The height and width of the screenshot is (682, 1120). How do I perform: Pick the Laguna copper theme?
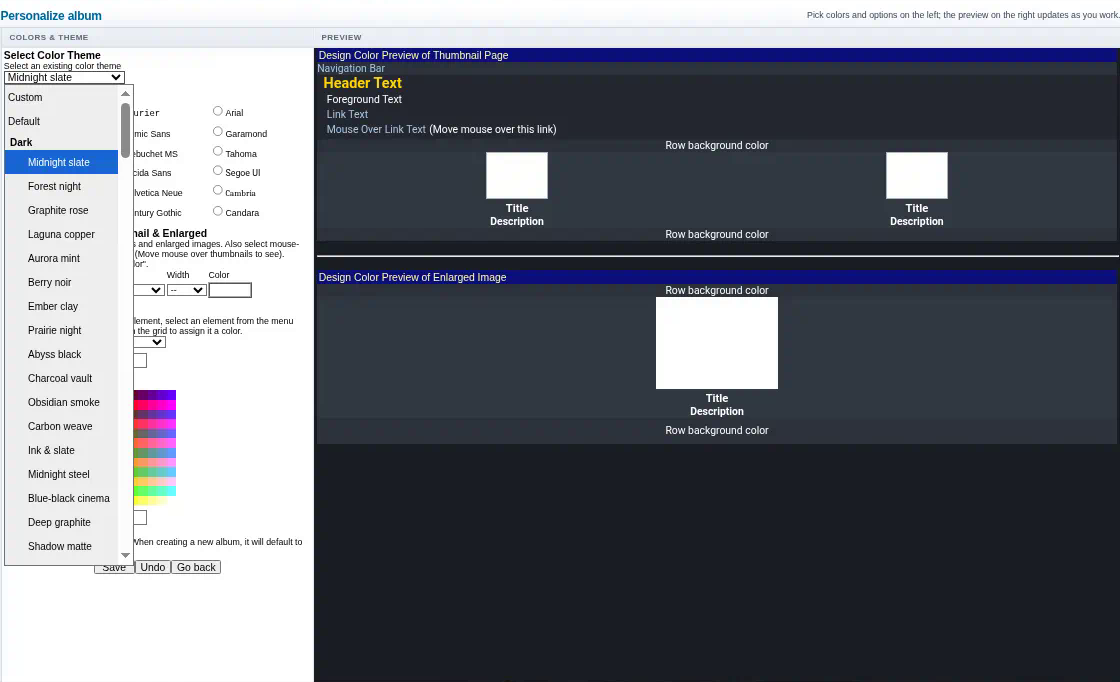pos(61,234)
